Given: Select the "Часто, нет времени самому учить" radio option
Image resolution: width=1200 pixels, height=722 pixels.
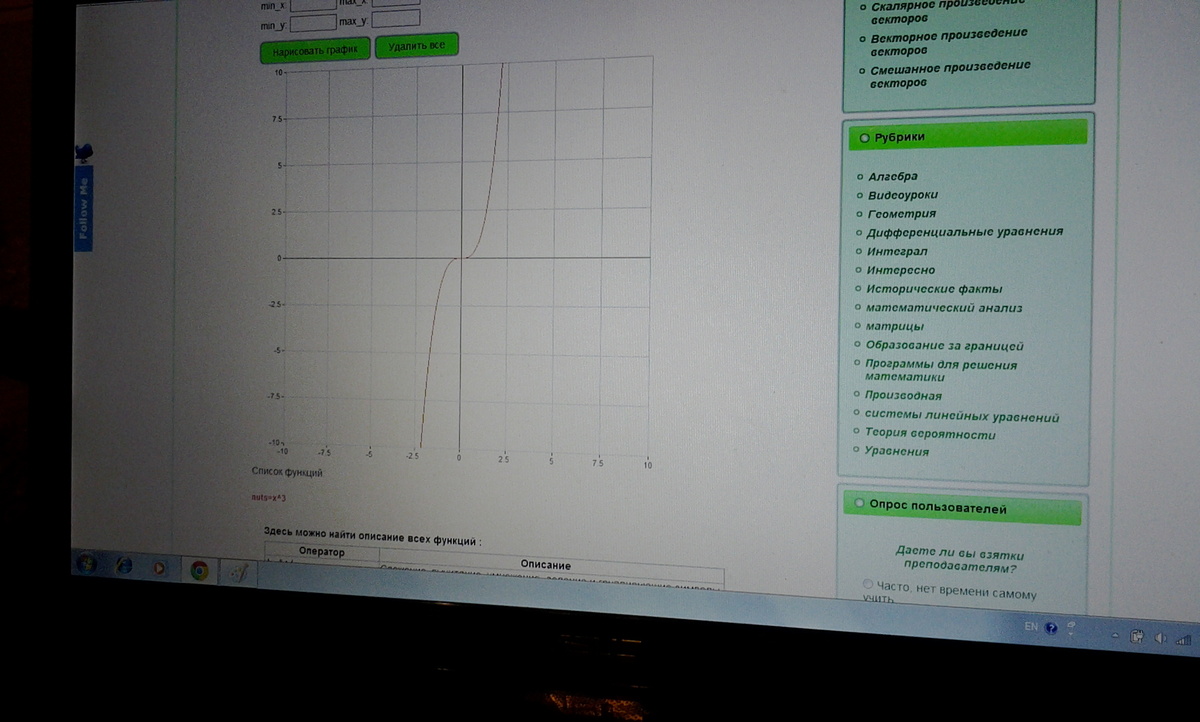Looking at the screenshot, I should pos(866,586).
